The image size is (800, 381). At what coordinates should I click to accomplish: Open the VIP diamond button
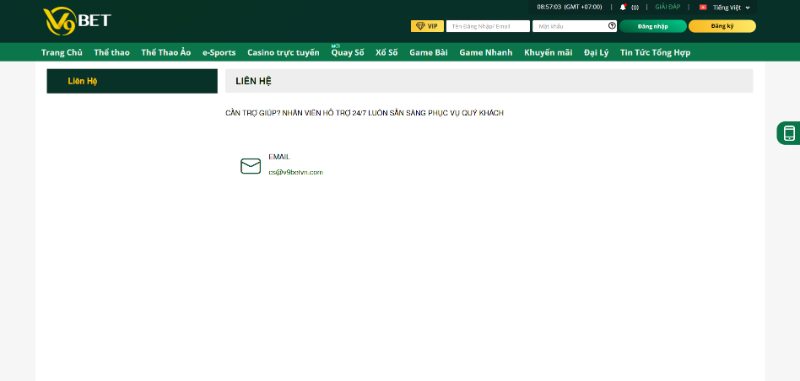pyautogui.click(x=427, y=26)
